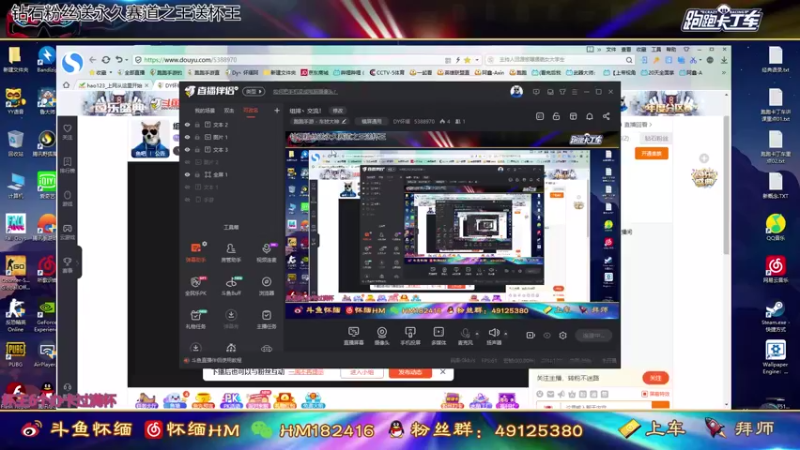
Task: Click the 横屏通用 button
Action: [x=371, y=121]
